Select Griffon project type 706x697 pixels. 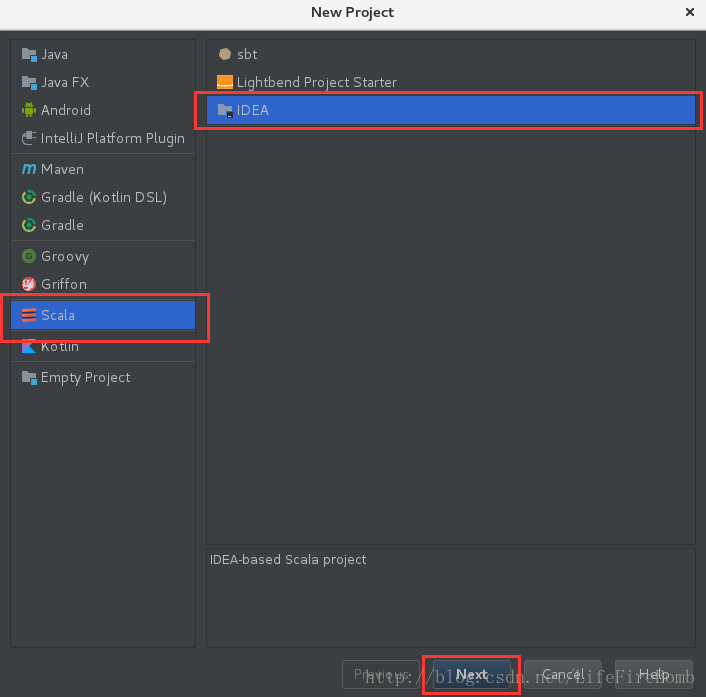coord(103,284)
